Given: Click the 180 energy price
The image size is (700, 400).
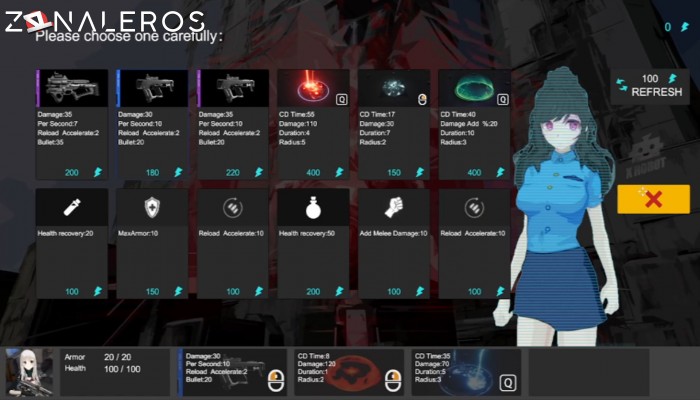Looking at the screenshot, I should (x=152, y=172).
